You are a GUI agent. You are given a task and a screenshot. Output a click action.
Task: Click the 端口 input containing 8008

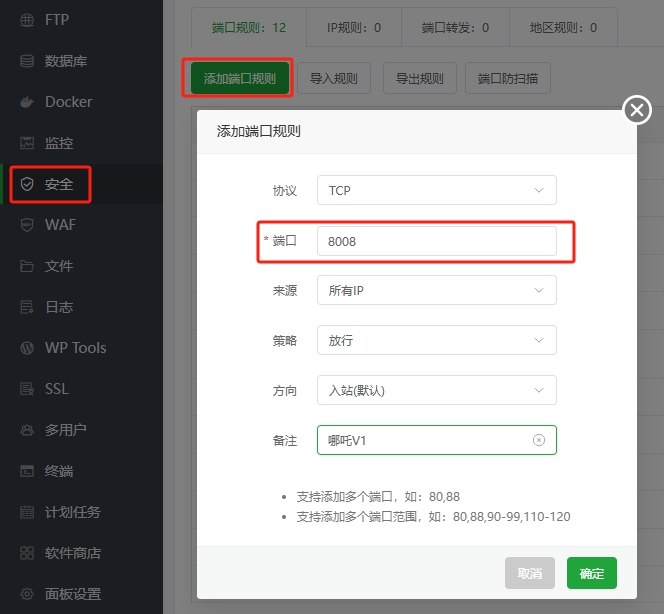point(437,241)
